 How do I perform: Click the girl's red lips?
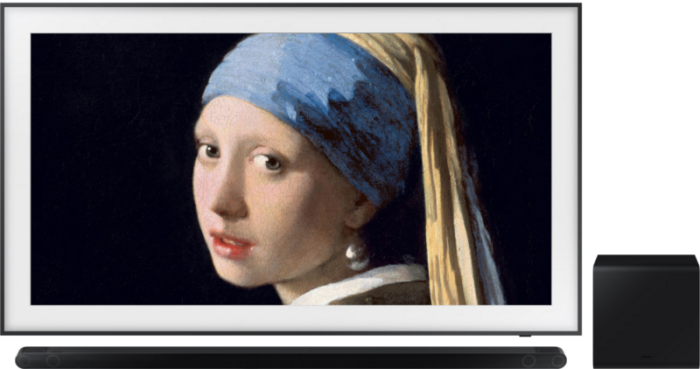(231, 245)
